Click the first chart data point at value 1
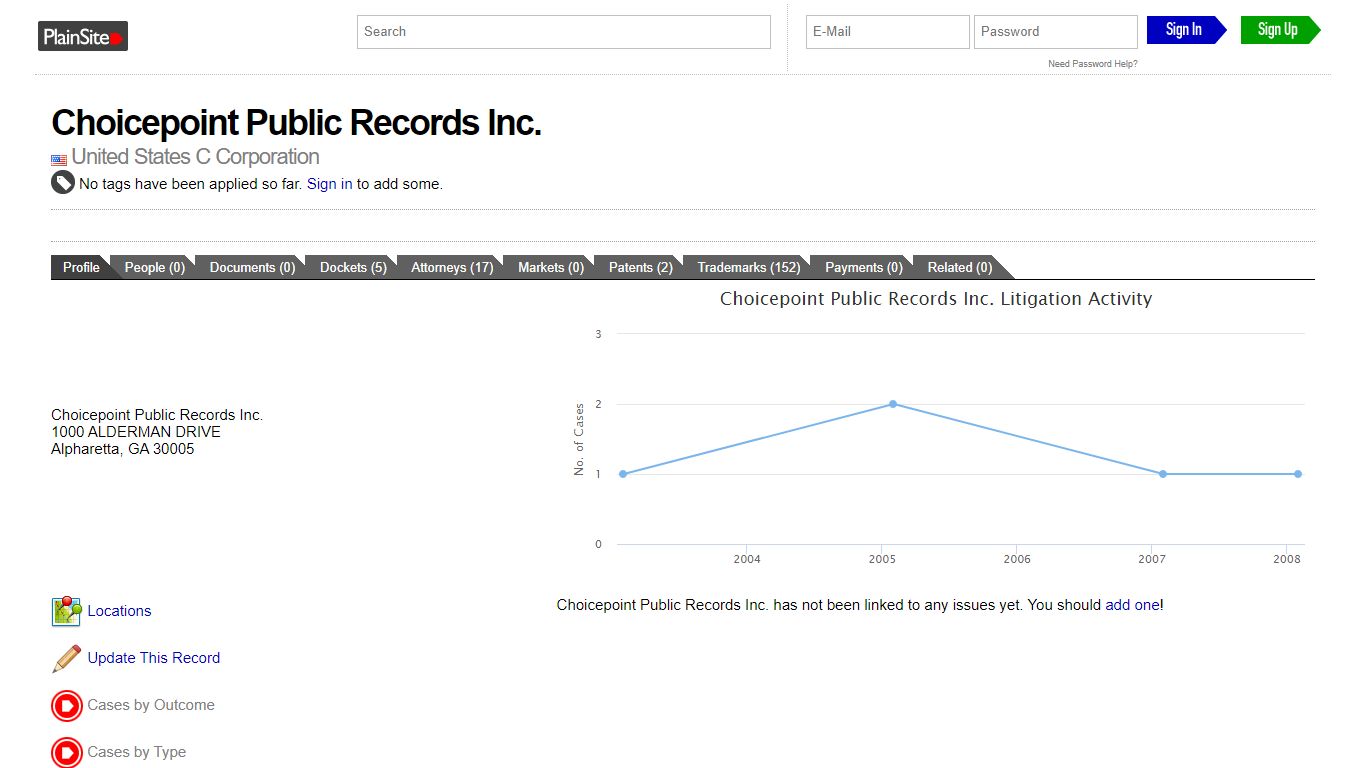This screenshot has width=1366, height=768. 623,474
